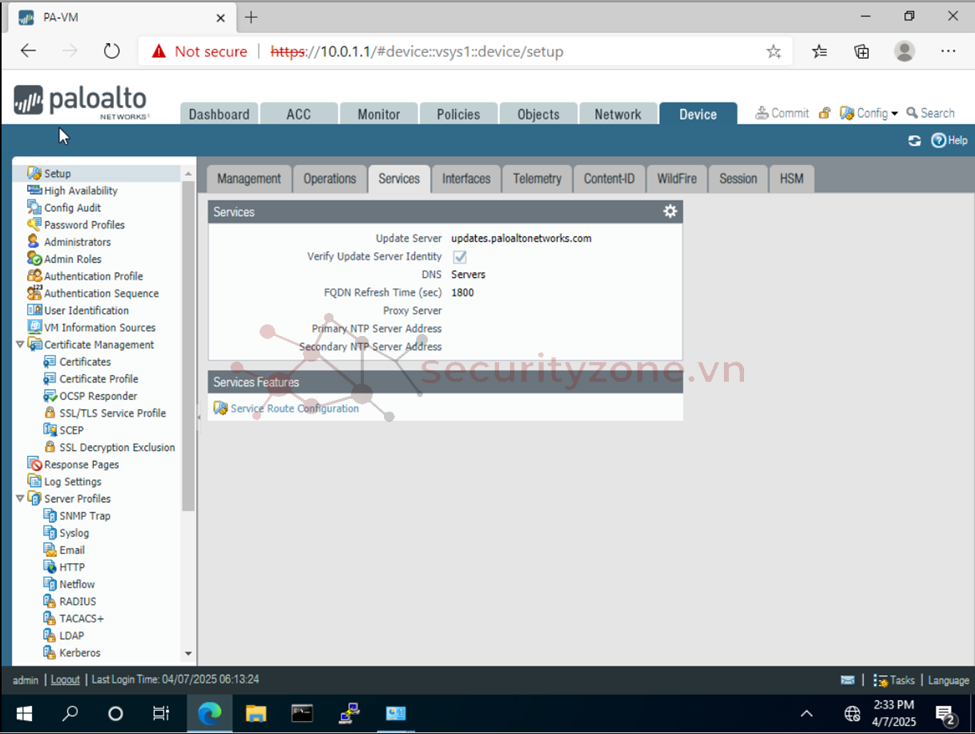Open the Network main tab
The height and width of the screenshot is (734, 975).
(x=617, y=114)
